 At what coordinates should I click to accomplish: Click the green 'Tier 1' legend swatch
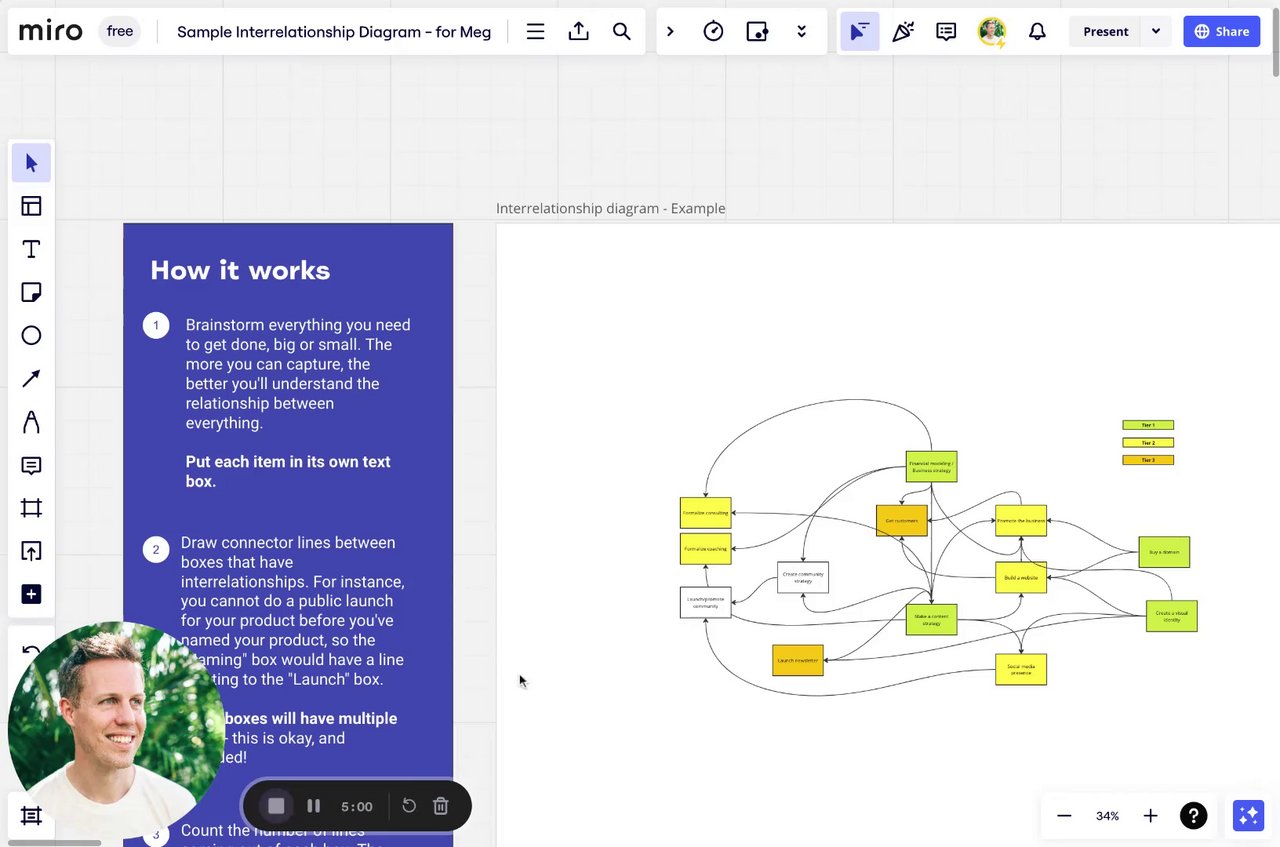pos(1148,425)
